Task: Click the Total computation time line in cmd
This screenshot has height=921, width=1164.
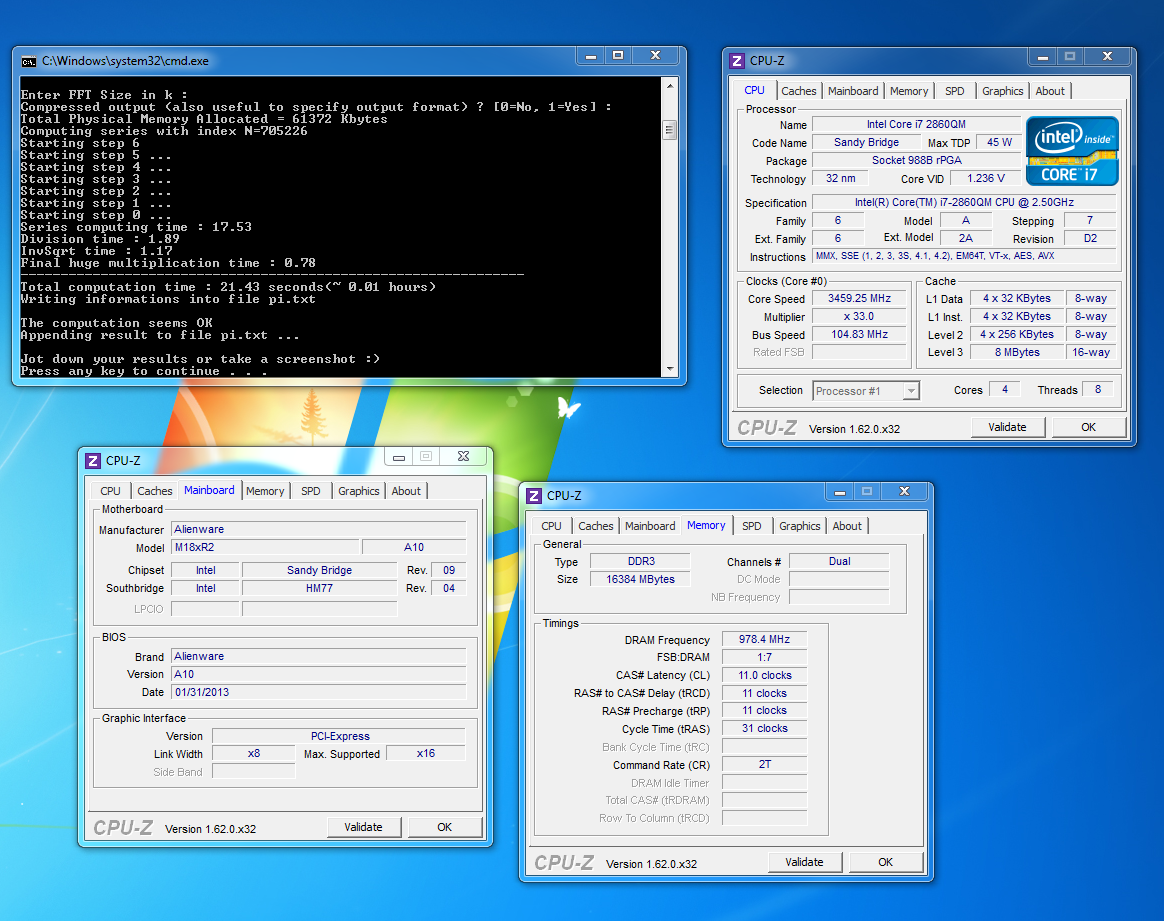Action: point(228,287)
